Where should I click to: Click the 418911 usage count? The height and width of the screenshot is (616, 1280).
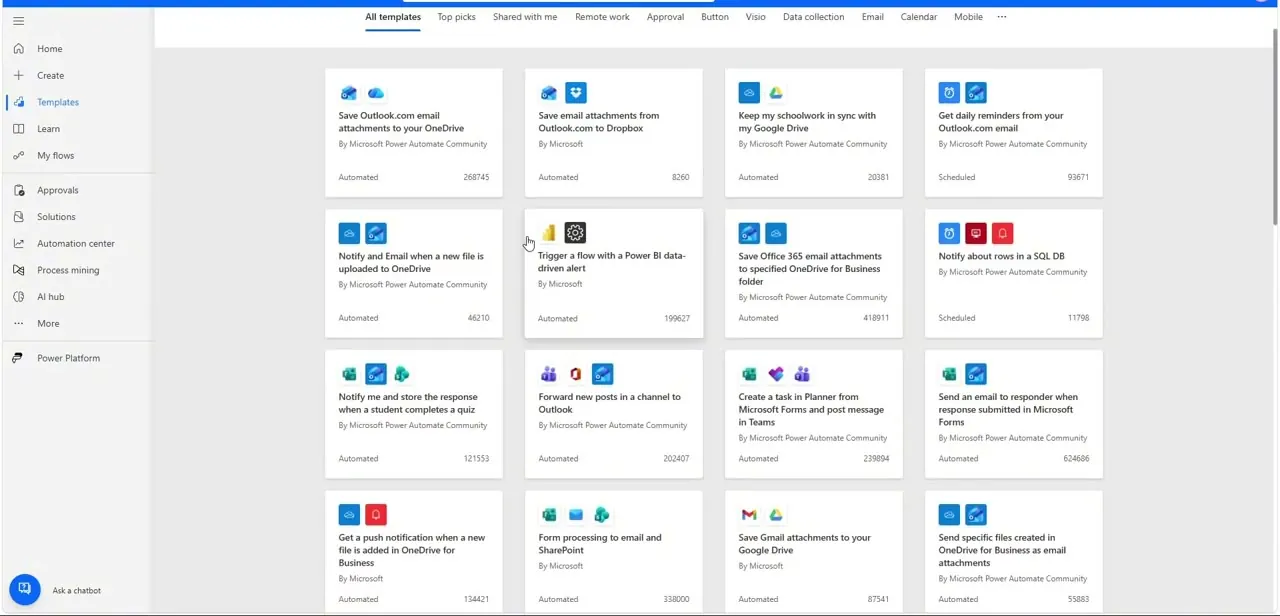(877, 318)
